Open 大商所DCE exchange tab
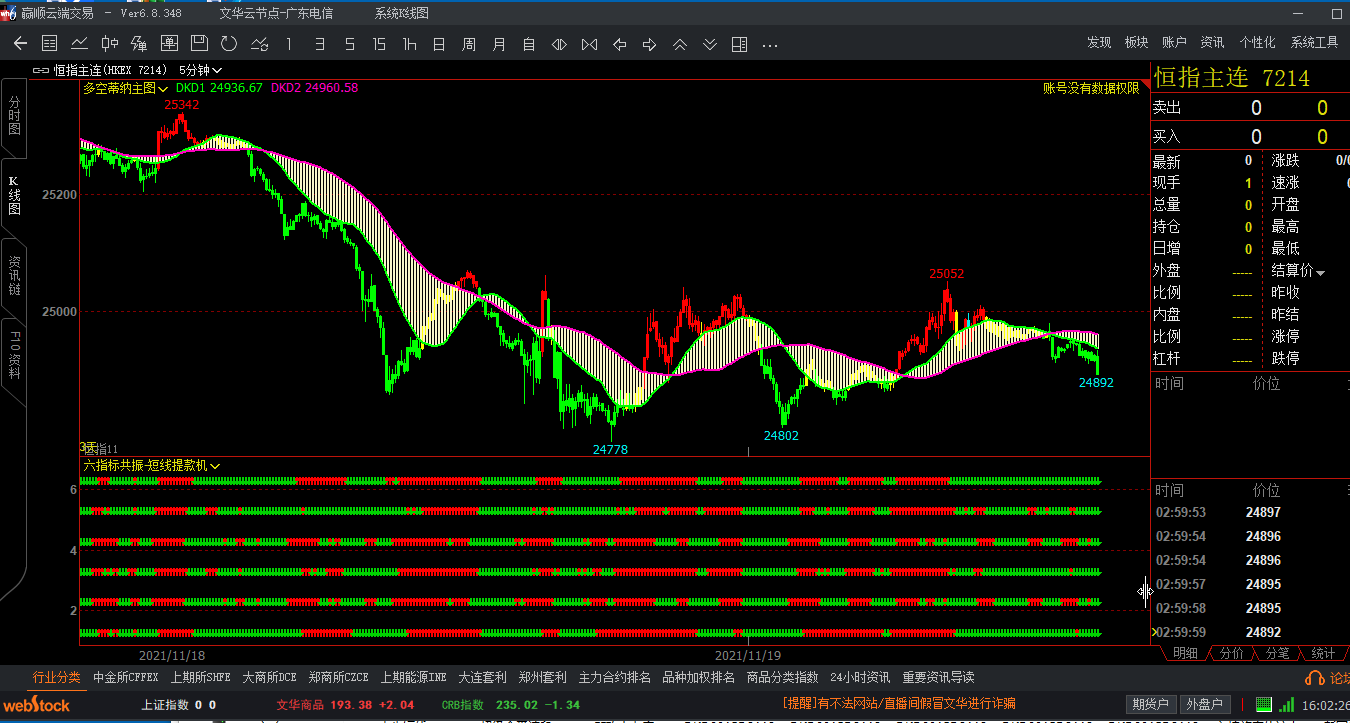This screenshot has height=723, width=1350. [x=269, y=677]
